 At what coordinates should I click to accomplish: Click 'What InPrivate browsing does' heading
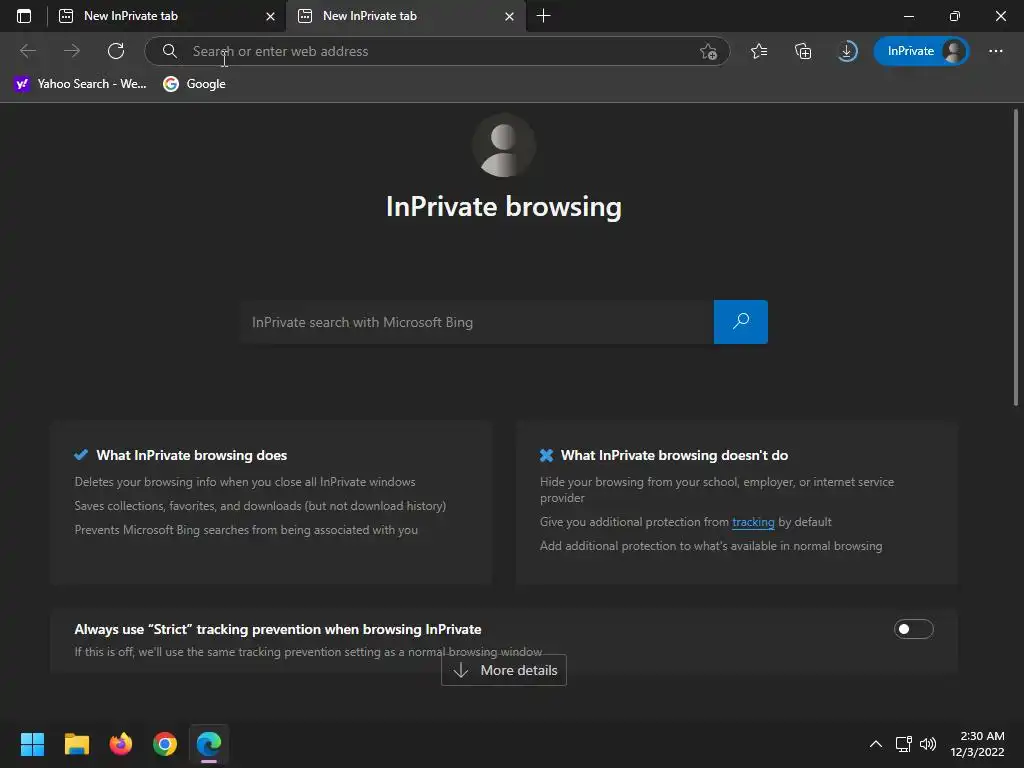pyautogui.click(x=192, y=455)
